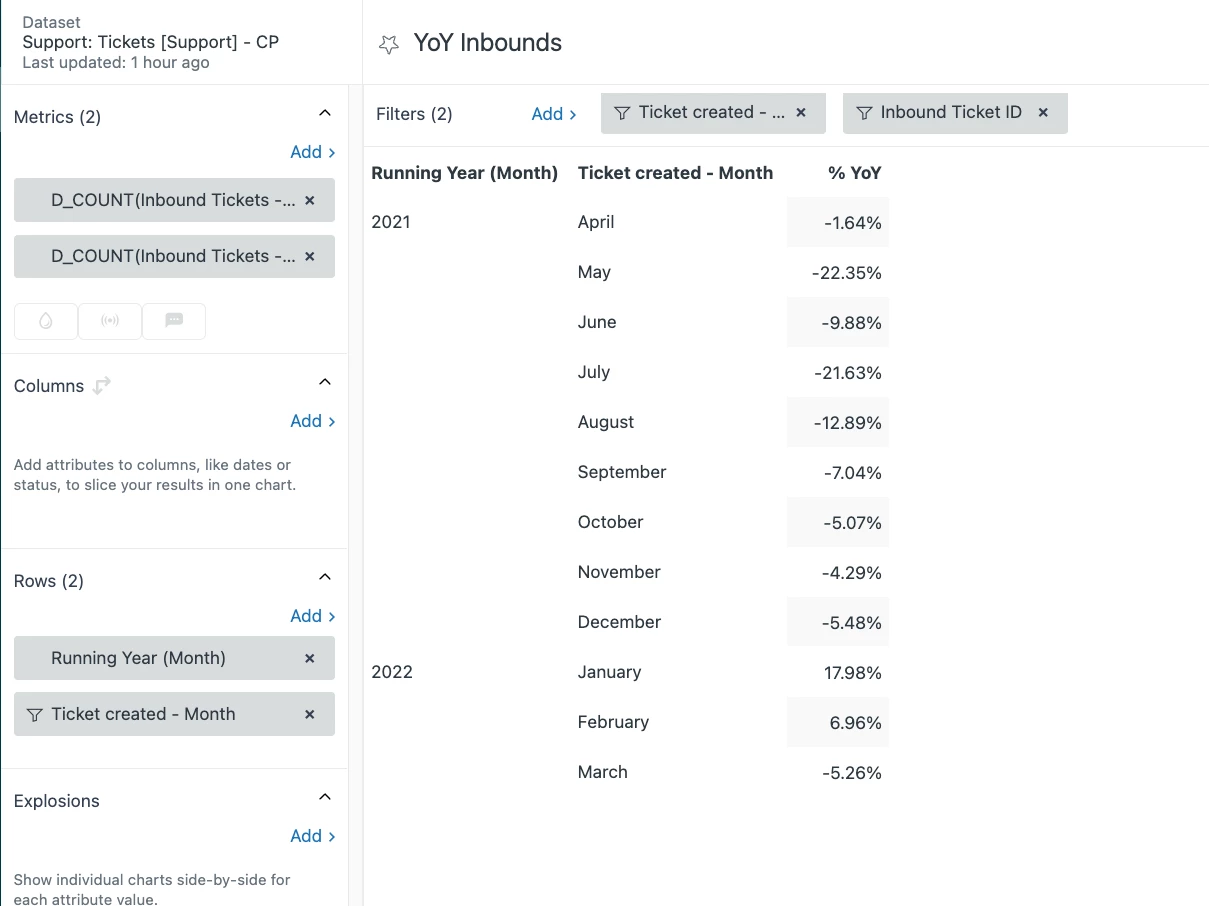Remove Ticket created - Month from Rows
The height and width of the screenshot is (906, 1209).
[x=310, y=714]
